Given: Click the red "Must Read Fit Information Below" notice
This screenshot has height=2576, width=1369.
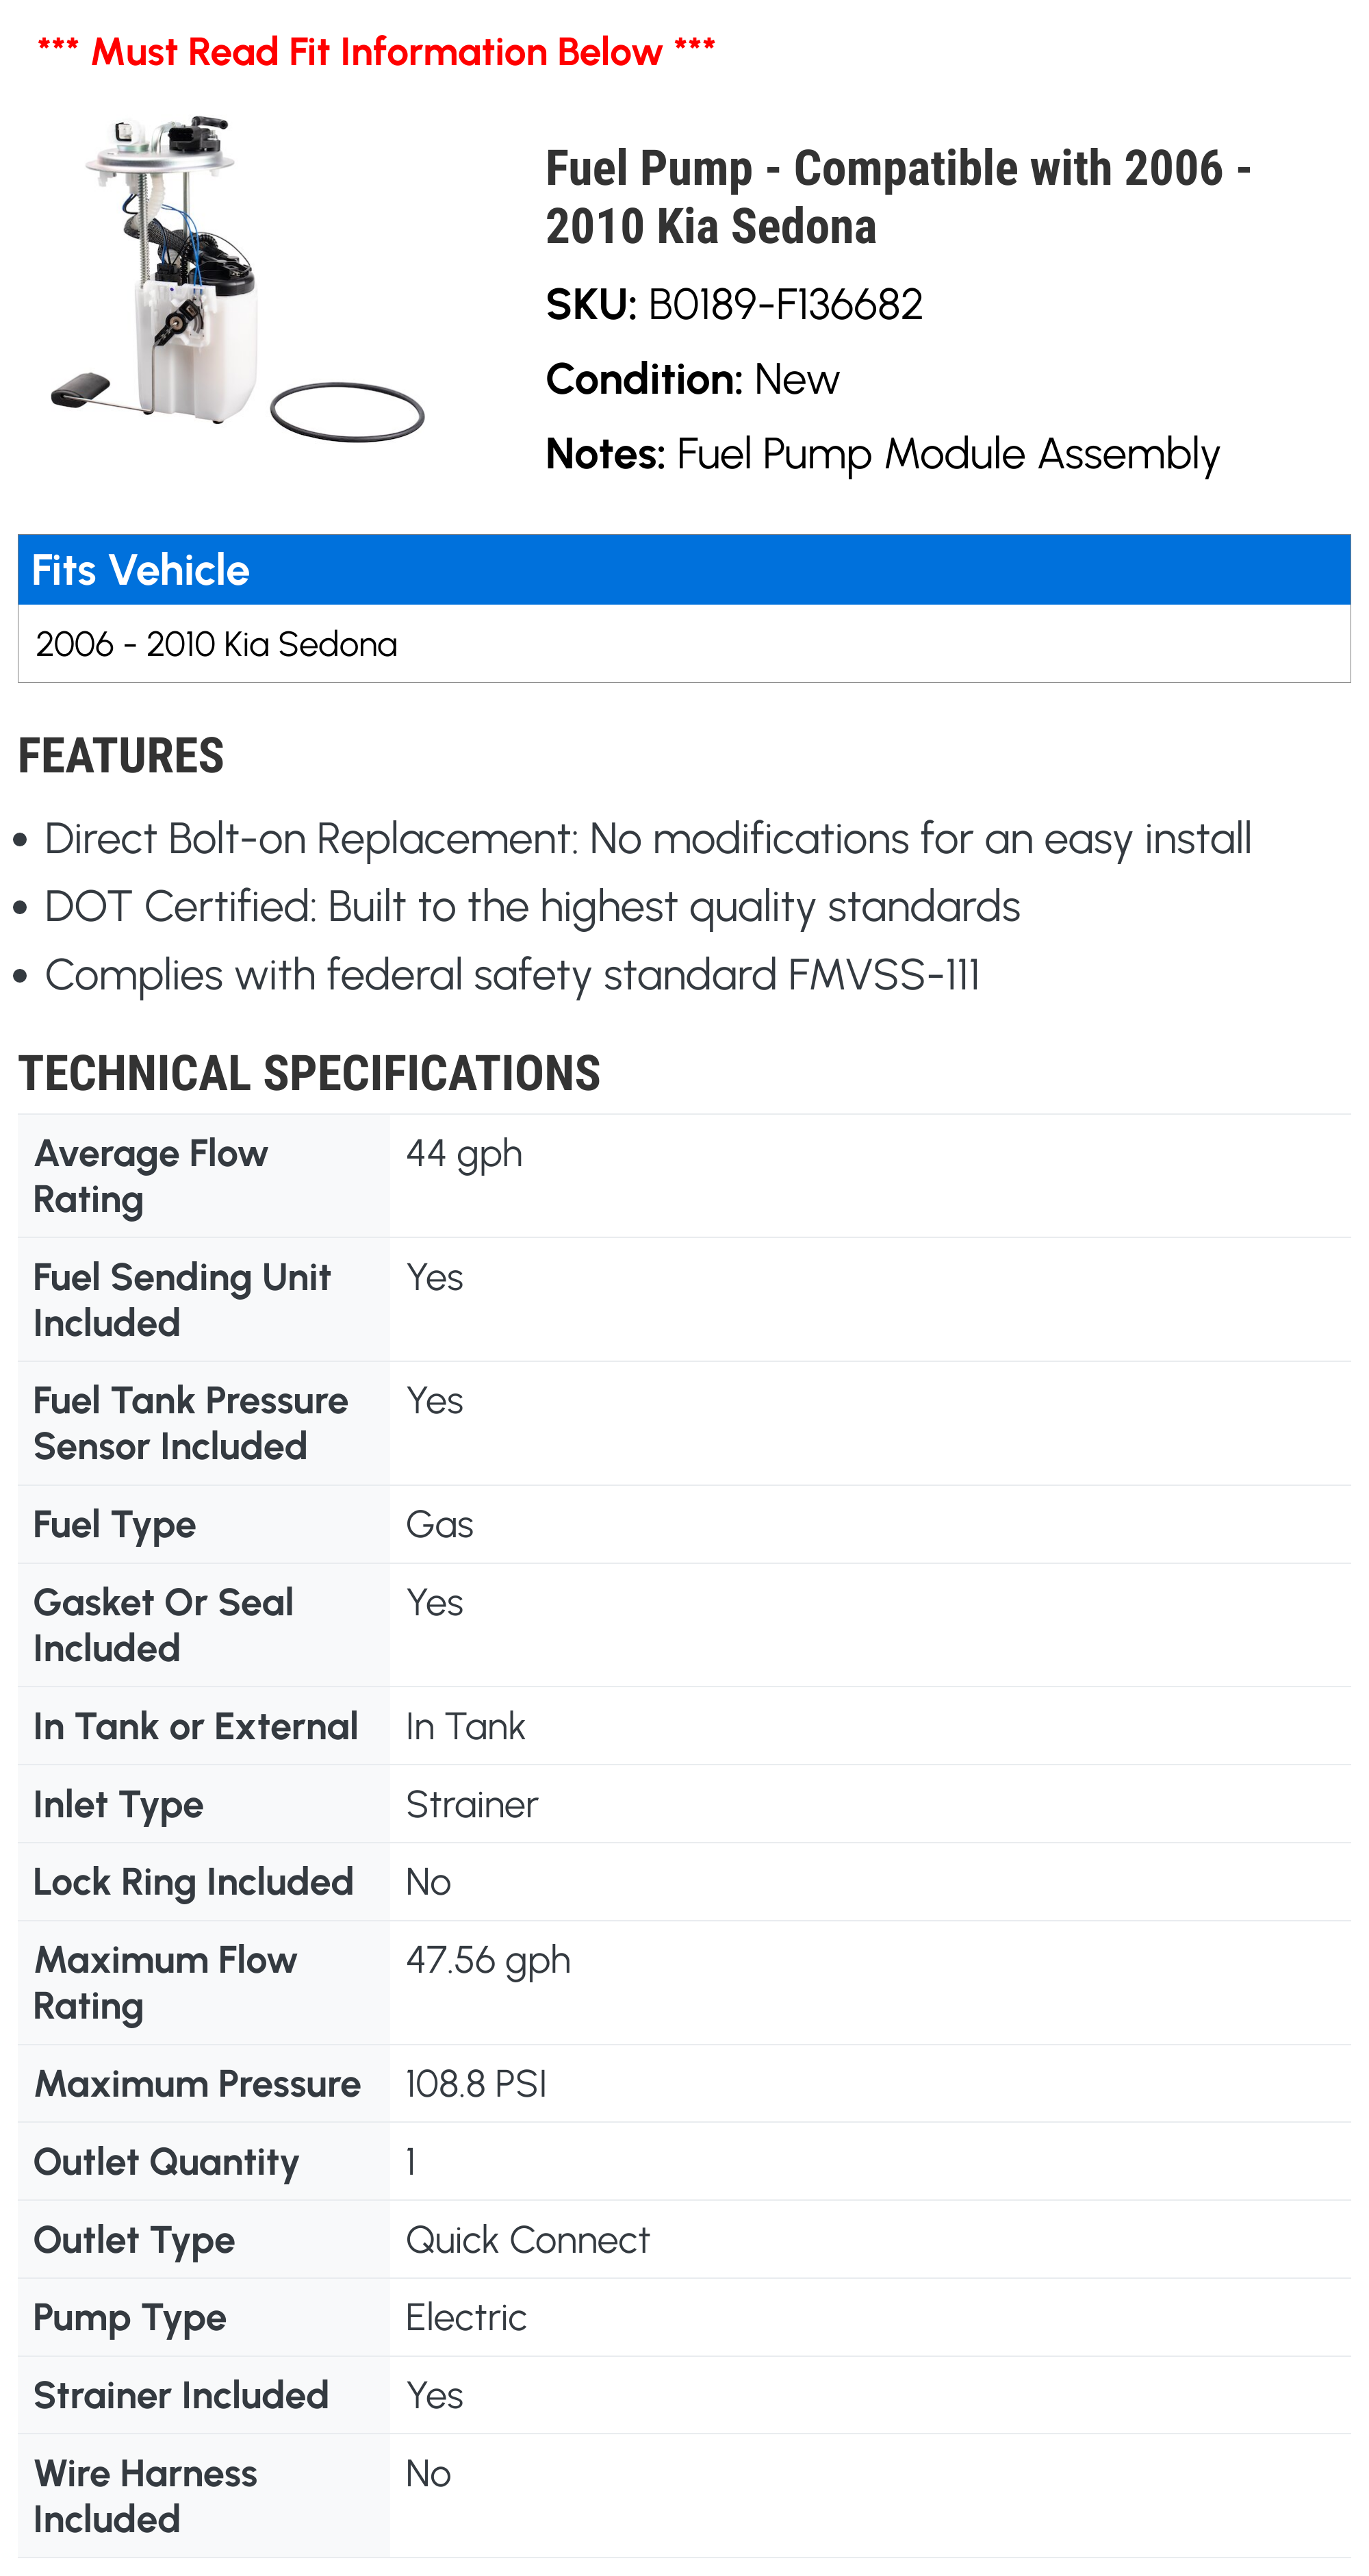Looking at the screenshot, I should tap(376, 51).
